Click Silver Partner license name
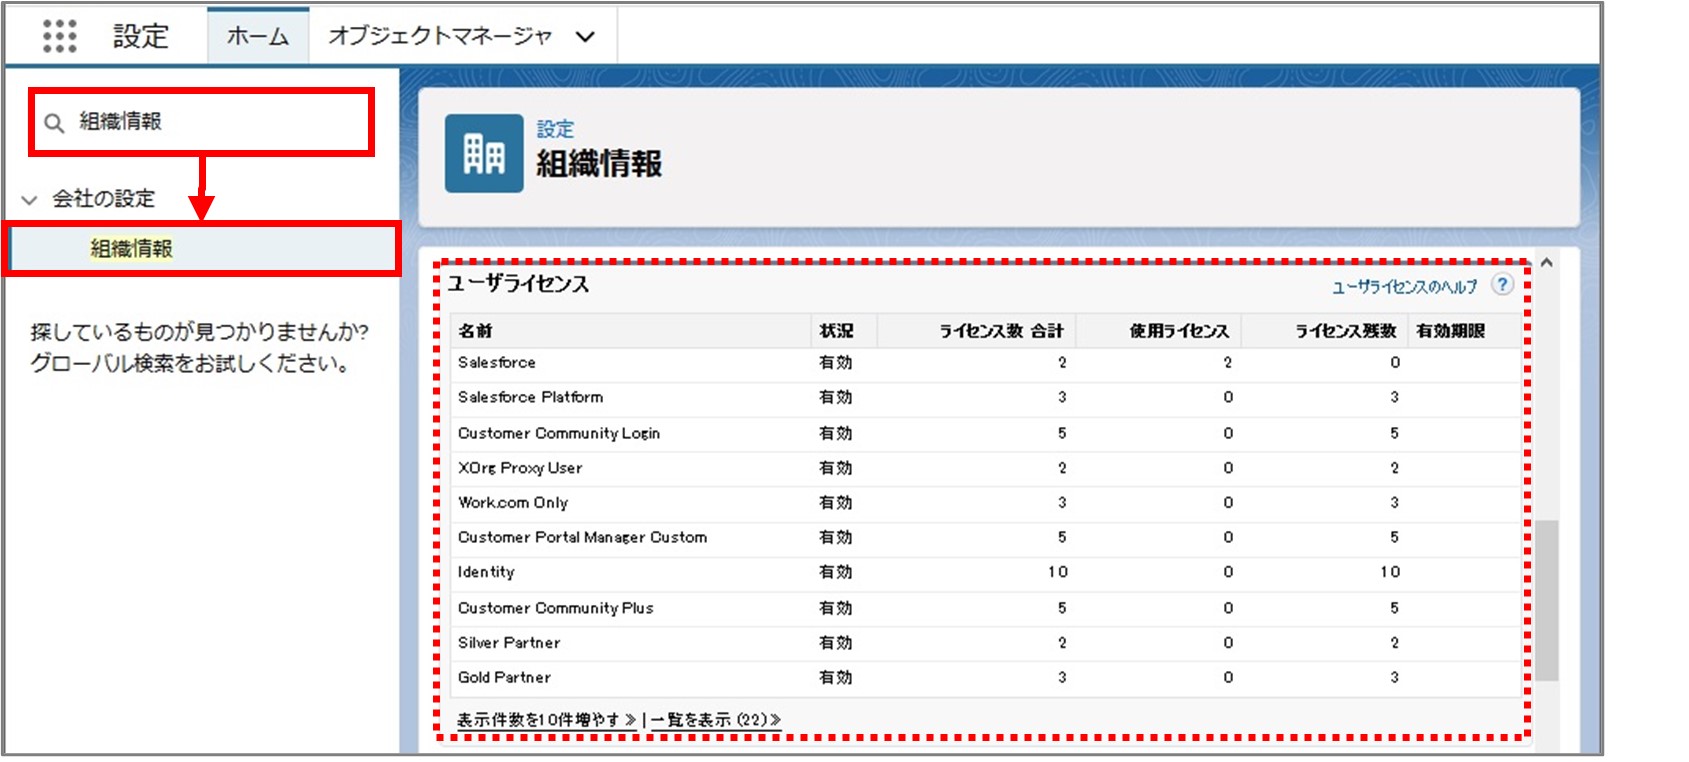Image resolution: width=1689 pixels, height=762 pixels. pyautogui.click(x=509, y=643)
